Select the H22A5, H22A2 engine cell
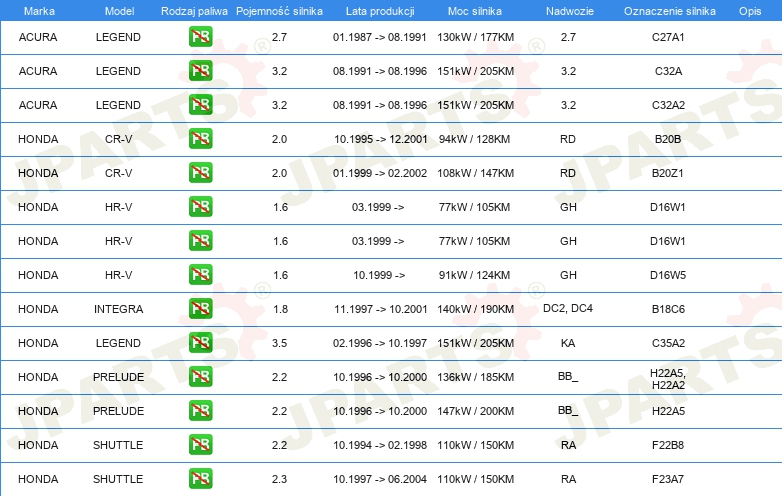The height and width of the screenshot is (496, 782). click(x=668, y=379)
